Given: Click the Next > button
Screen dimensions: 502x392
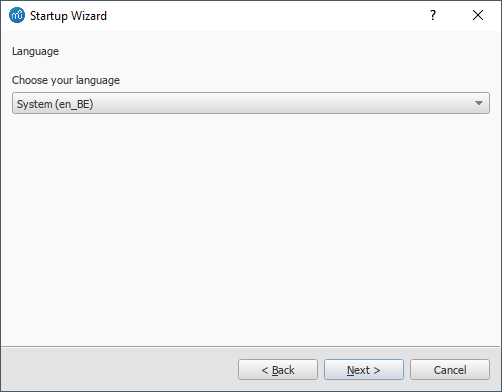Looking at the screenshot, I should 364,370.
